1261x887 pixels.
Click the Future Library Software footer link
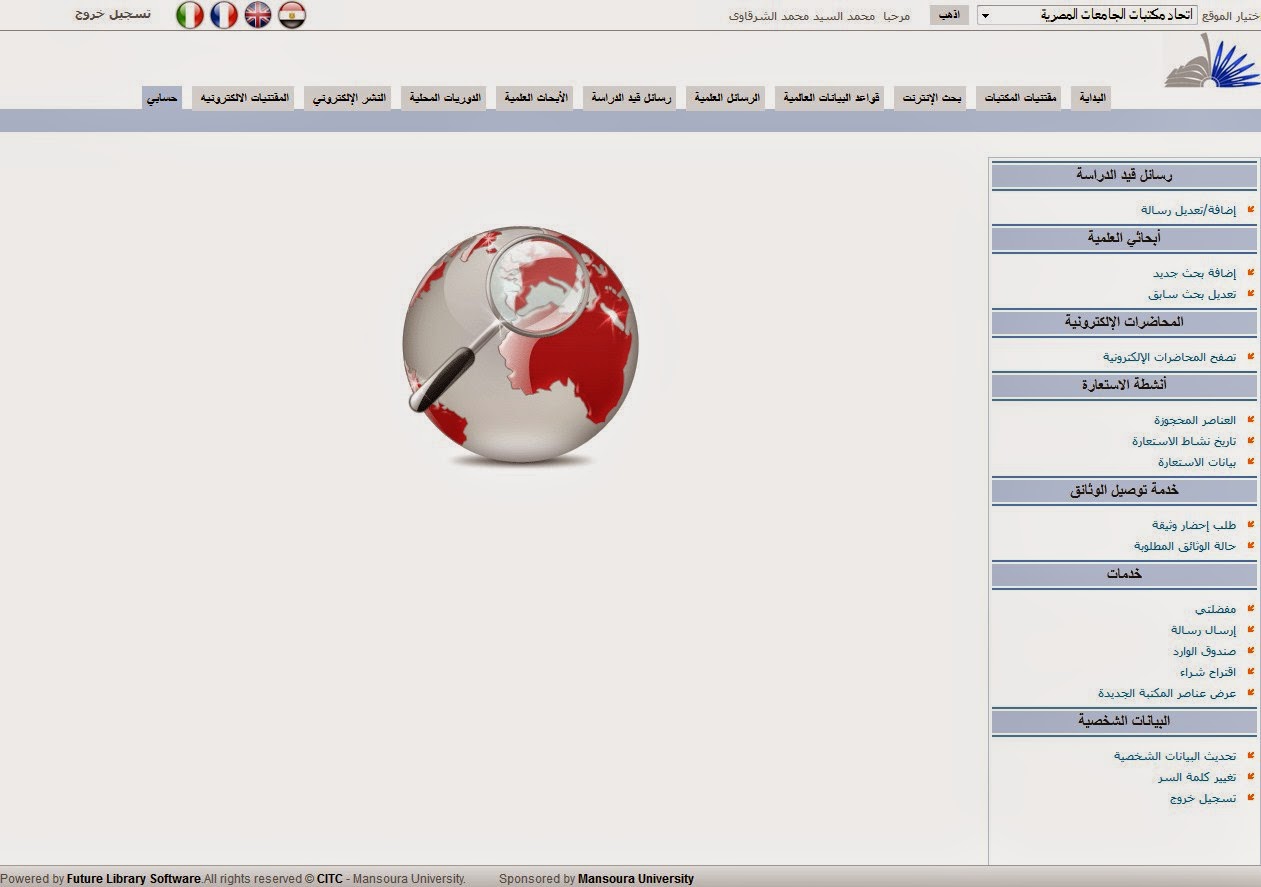click(134, 879)
